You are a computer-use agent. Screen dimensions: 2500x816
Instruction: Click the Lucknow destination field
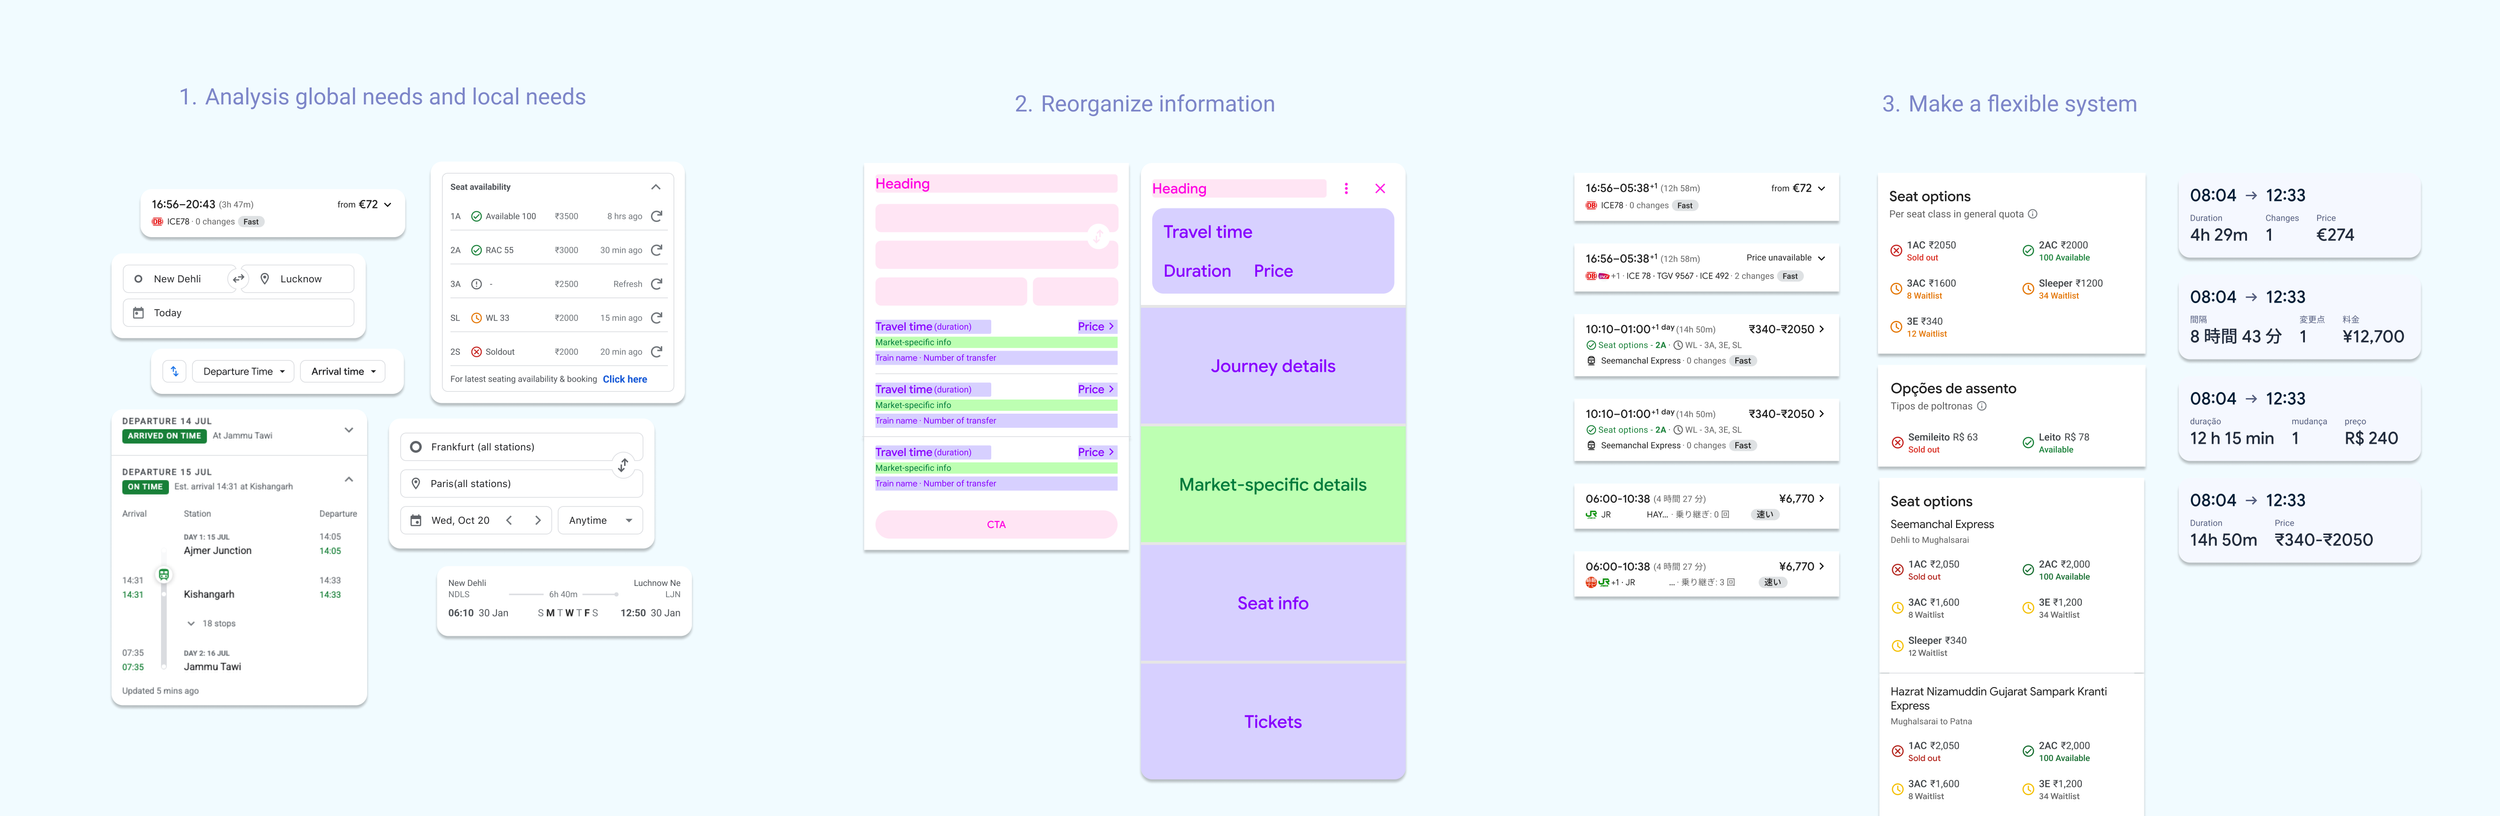(x=301, y=279)
